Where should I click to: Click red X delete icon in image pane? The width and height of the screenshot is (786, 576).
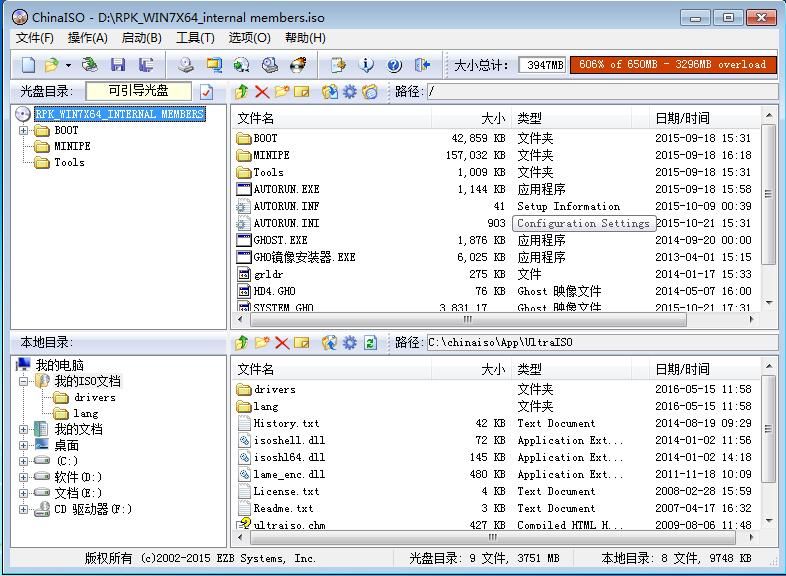[261, 92]
